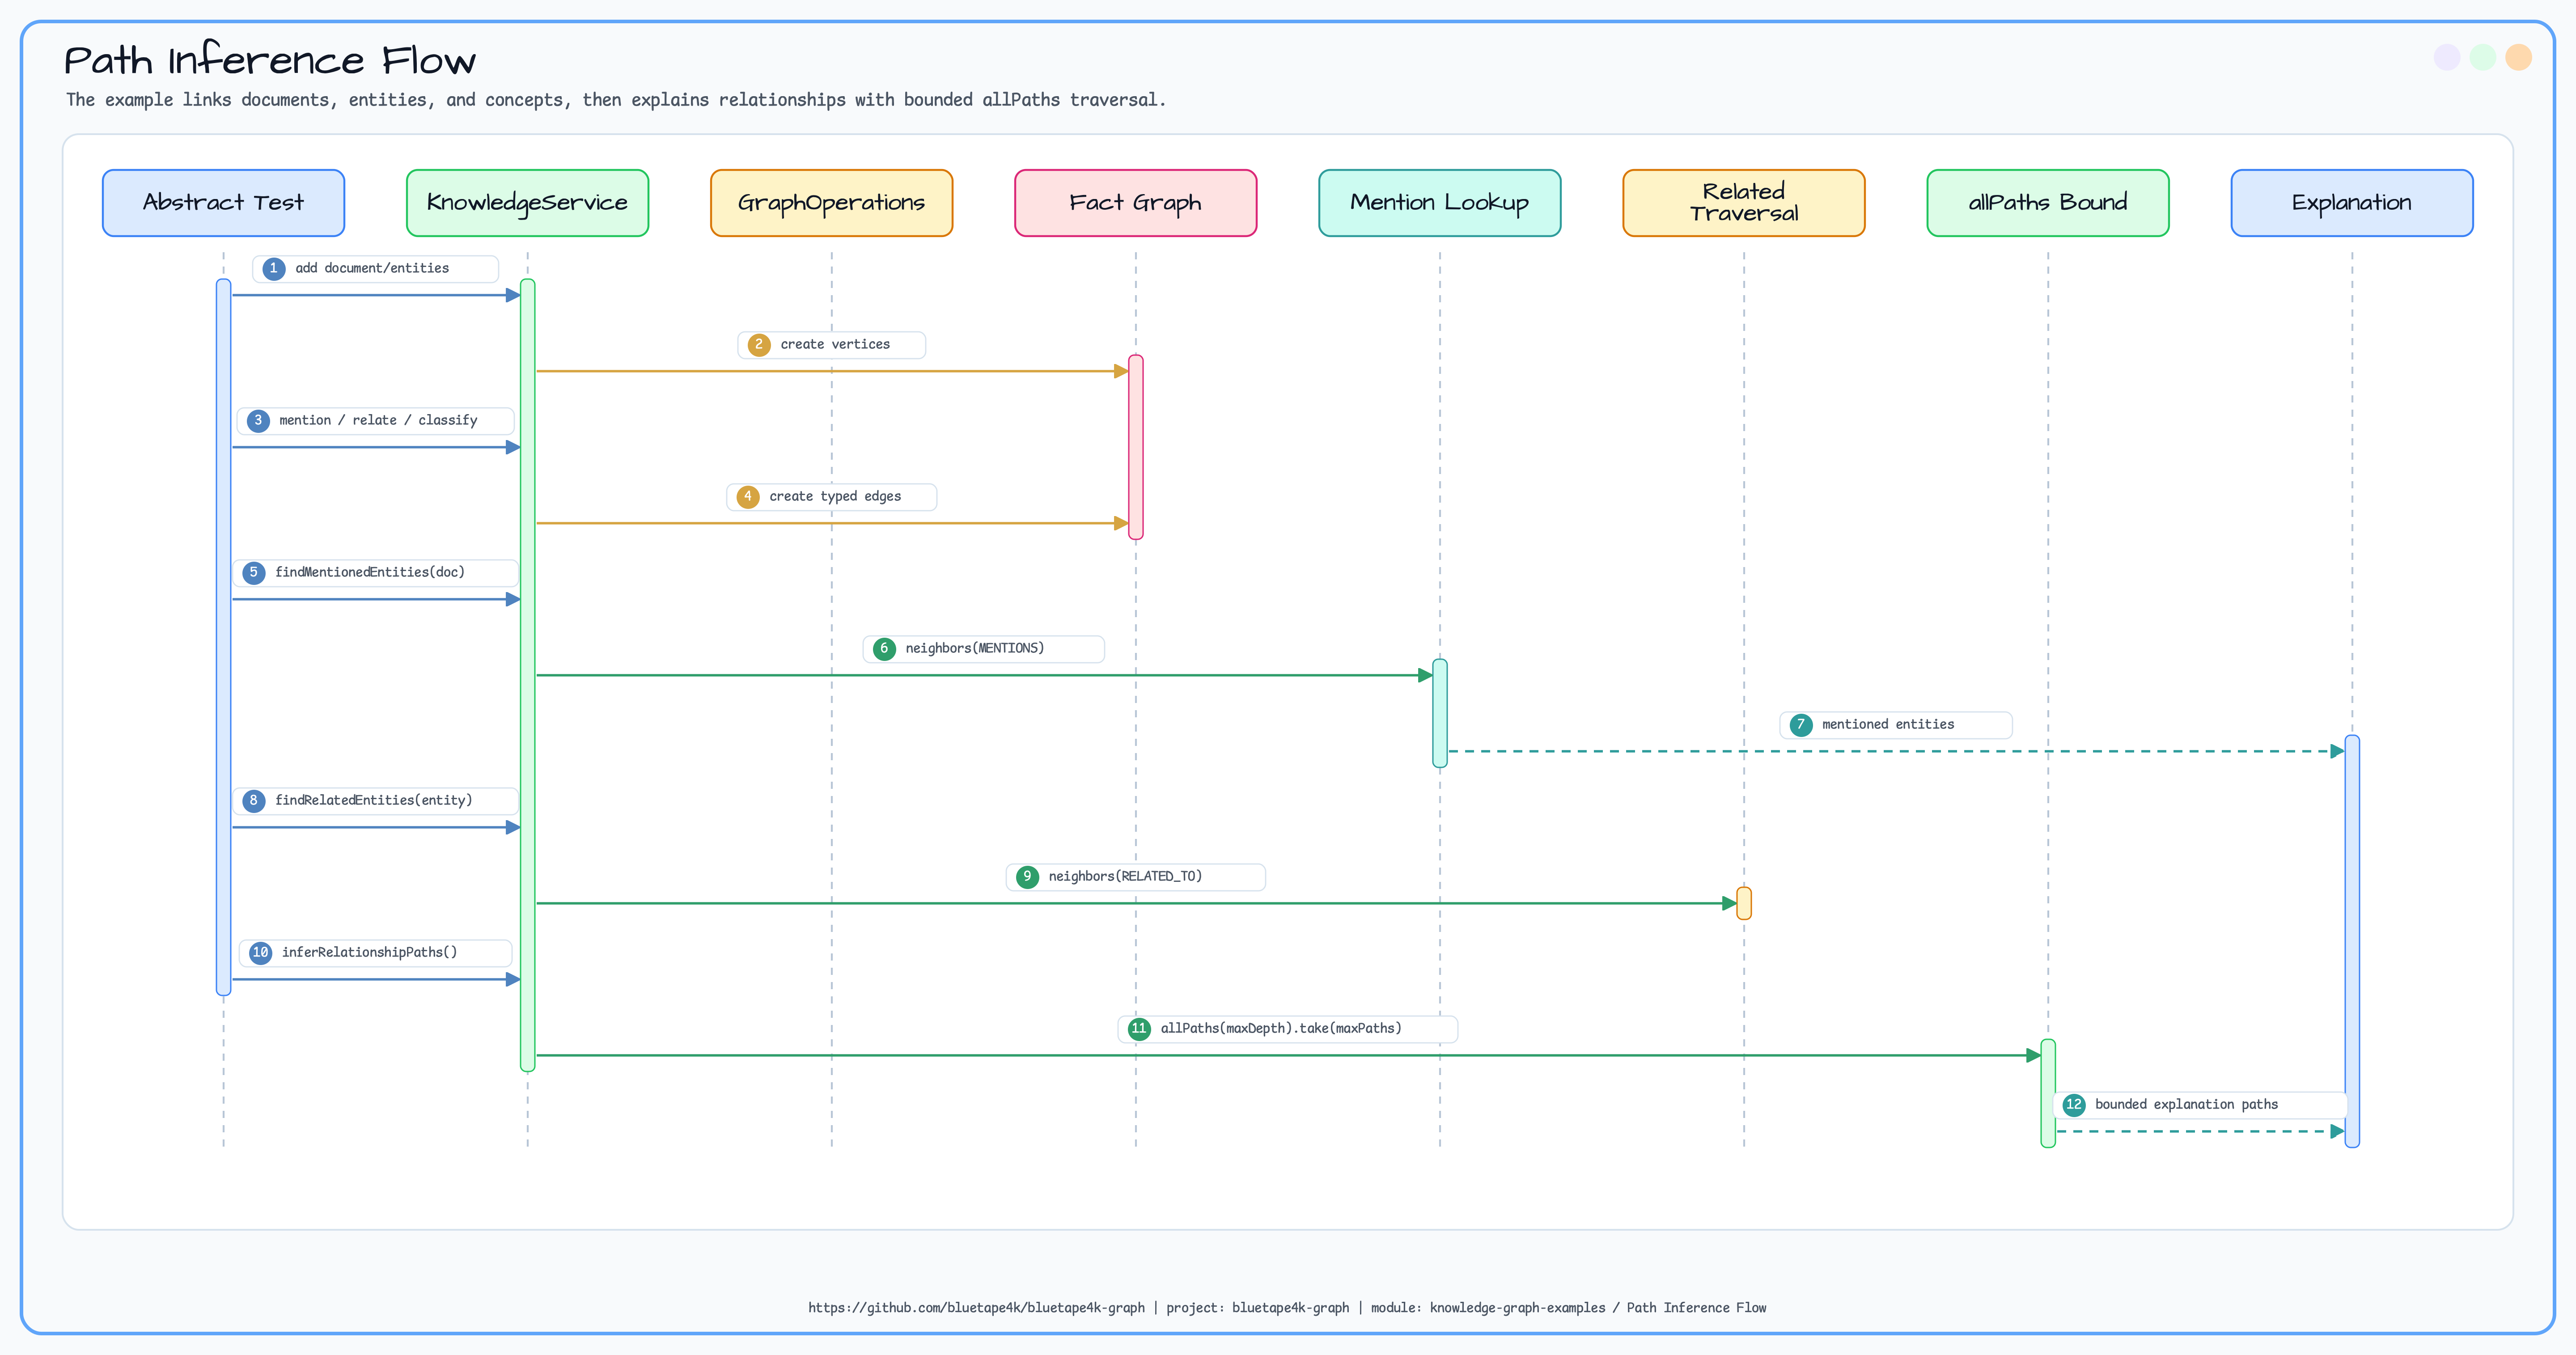Click step 2 number badge
Image resolution: width=2576 pixels, height=1355 pixels.
coord(759,345)
